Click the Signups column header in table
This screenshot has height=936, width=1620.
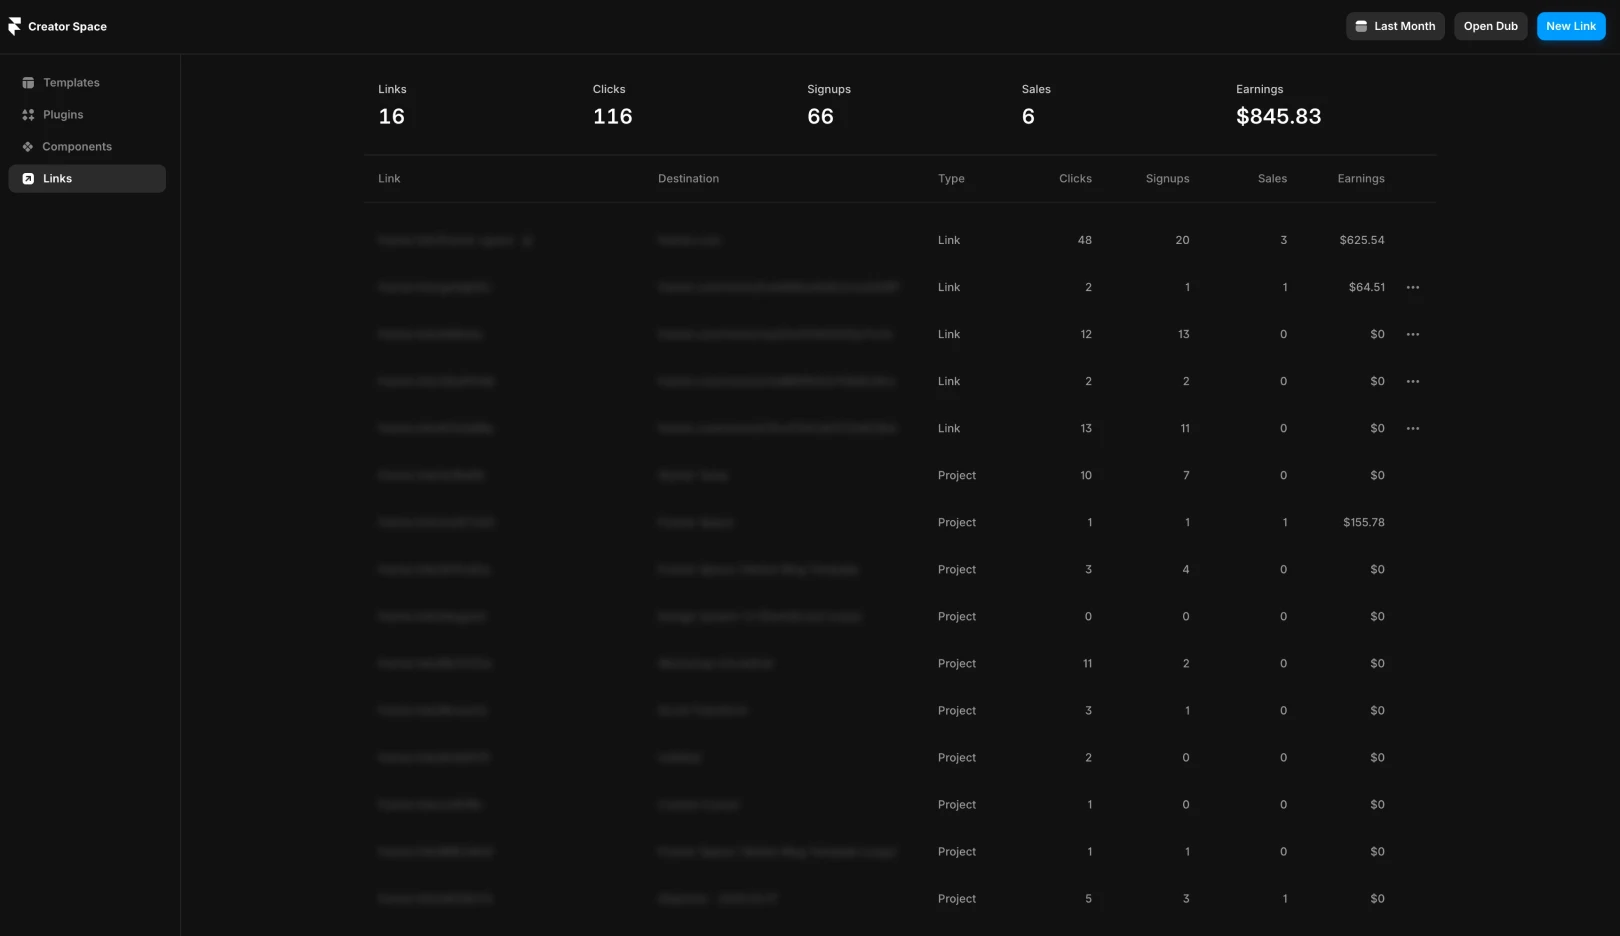1167,179
